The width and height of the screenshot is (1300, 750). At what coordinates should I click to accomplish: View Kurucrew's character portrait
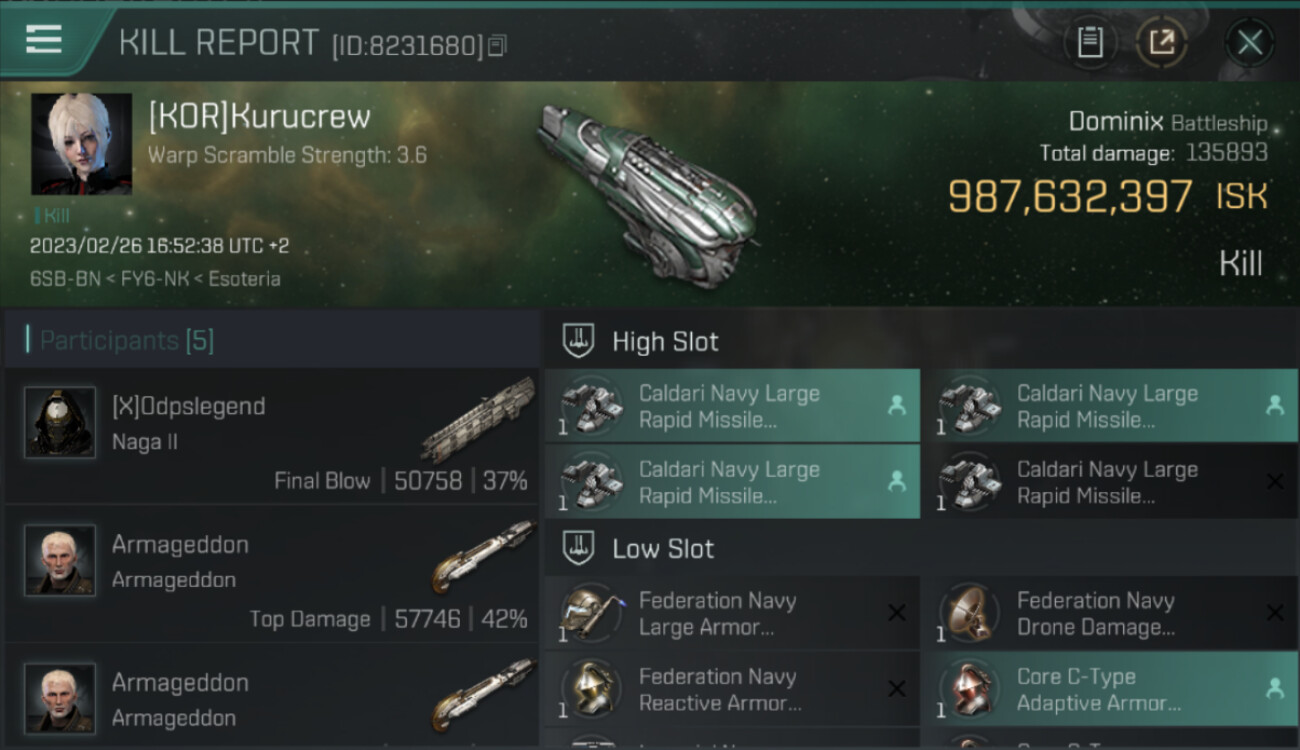(x=81, y=144)
